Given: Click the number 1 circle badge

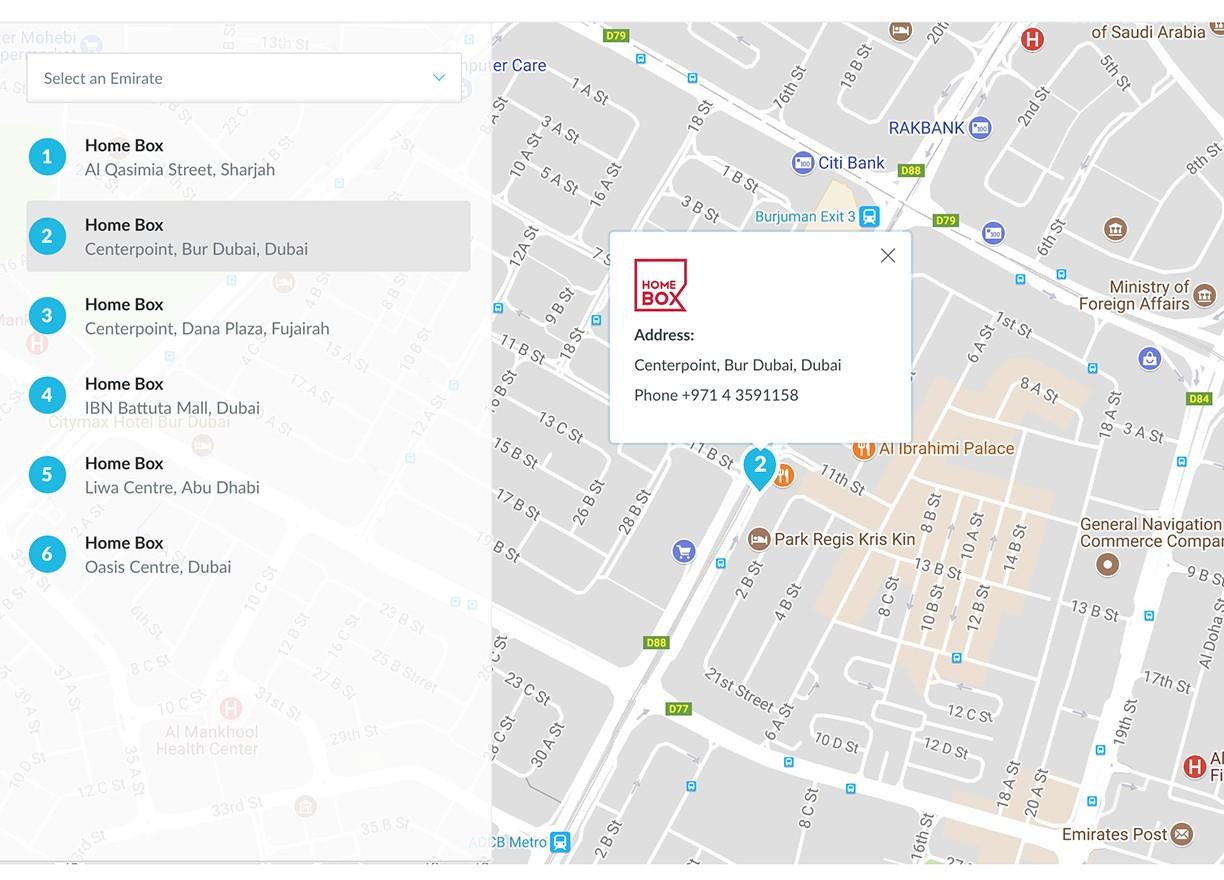Looking at the screenshot, I should [47, 157].
